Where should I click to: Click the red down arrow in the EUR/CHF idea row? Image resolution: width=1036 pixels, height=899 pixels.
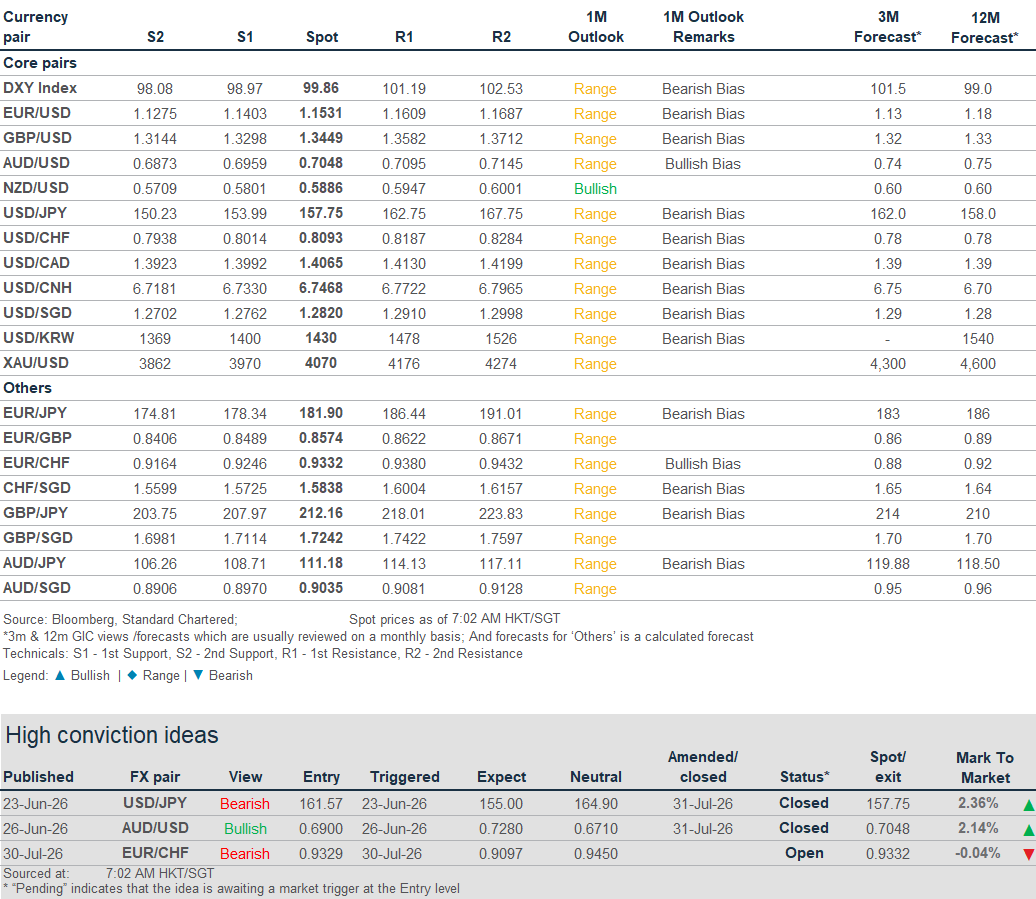click(x=1028, y=855)
